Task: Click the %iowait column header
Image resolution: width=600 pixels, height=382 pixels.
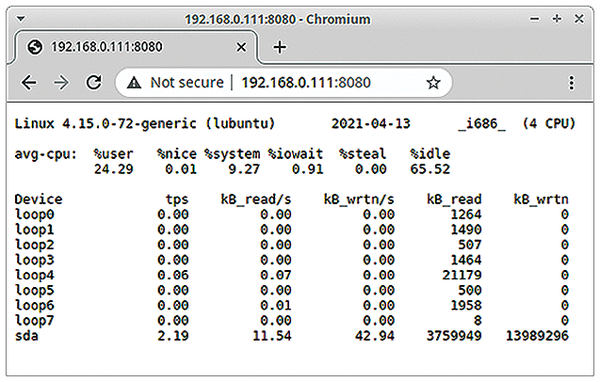Action: [295, 154]
